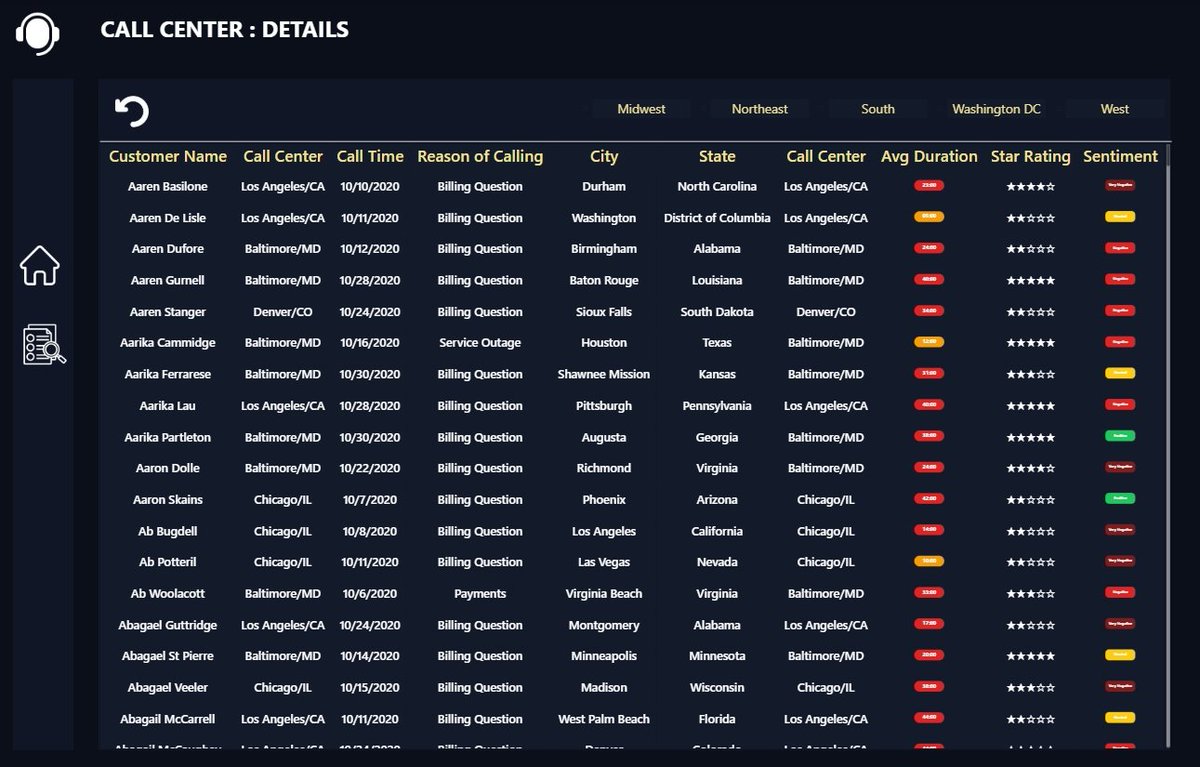Reset filters with the undo arrow icon
The height and width of the screenshot is (767, 1200).
(x=132, y=111)
